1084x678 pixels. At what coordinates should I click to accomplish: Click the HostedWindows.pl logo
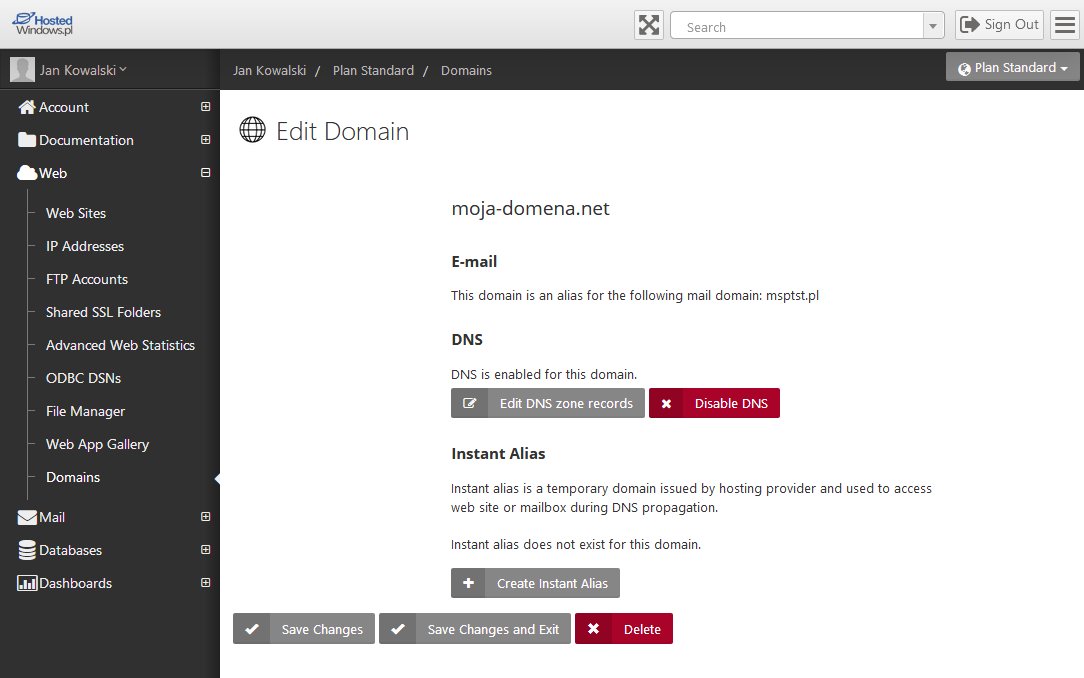pyautogui.click(x=42, y=24)
